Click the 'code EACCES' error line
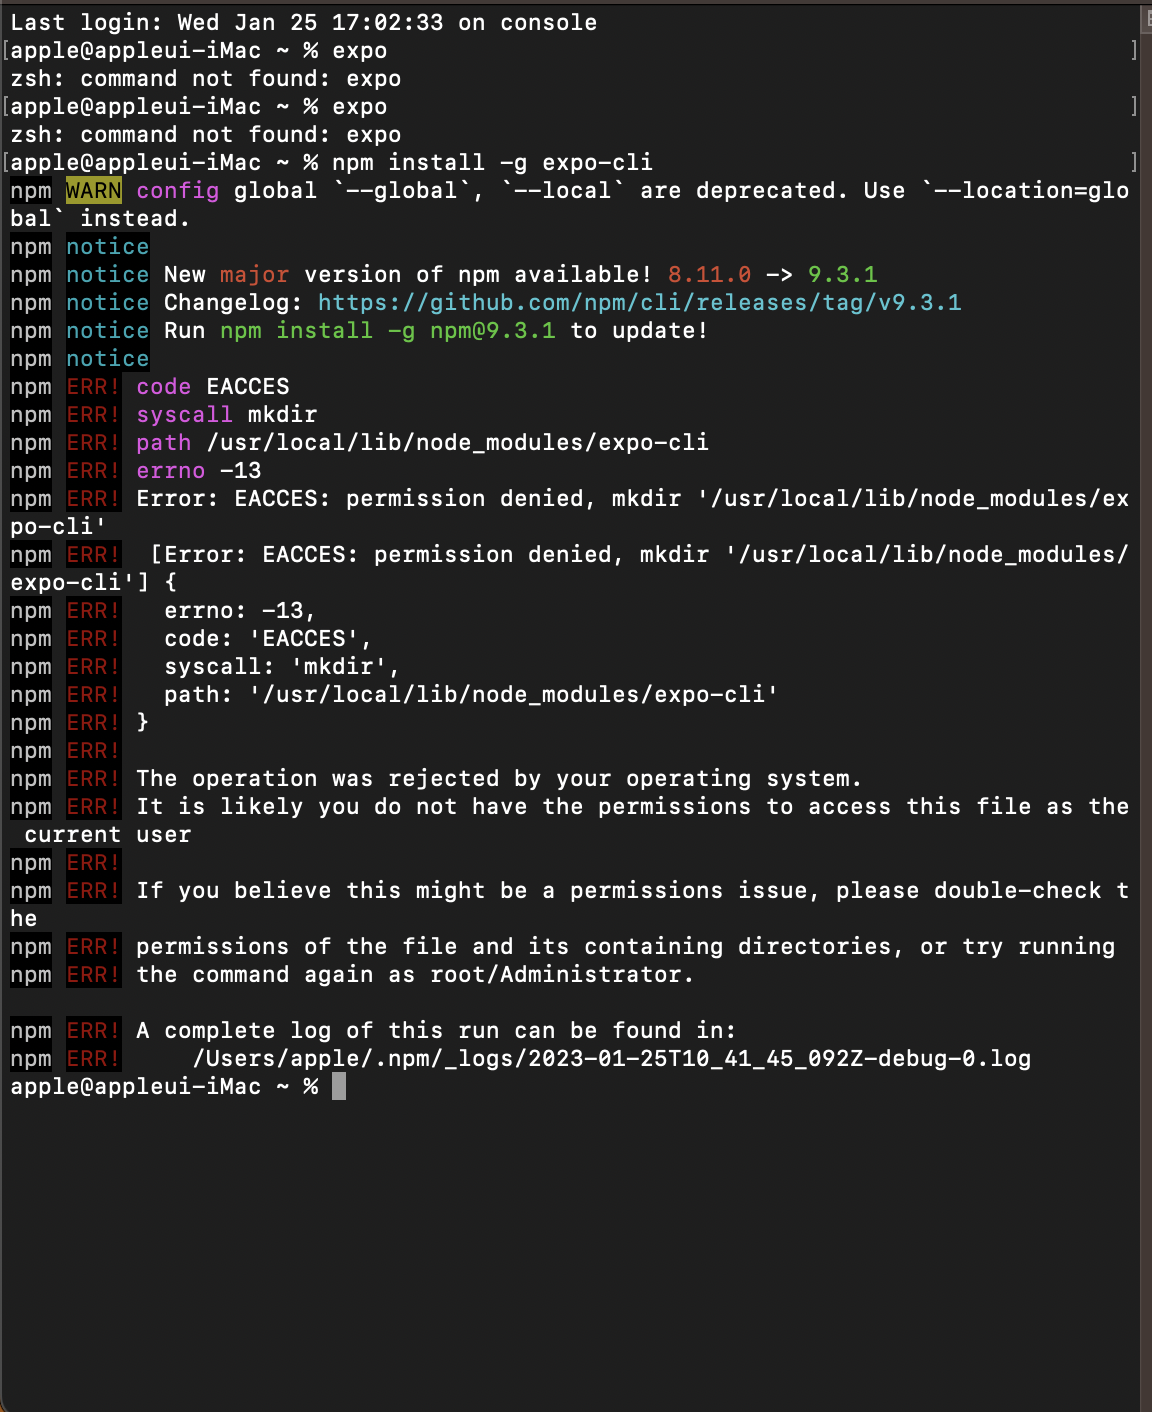Image resolution: width=1152 pixels, height=1412 pixels. [213, 386]
